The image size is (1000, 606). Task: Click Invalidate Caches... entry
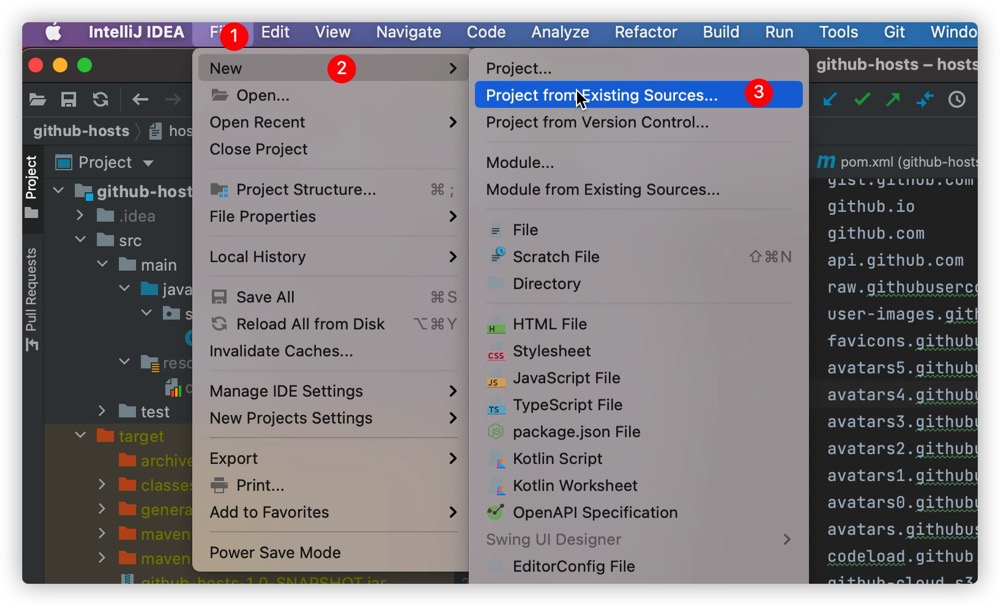coord(281,351)
